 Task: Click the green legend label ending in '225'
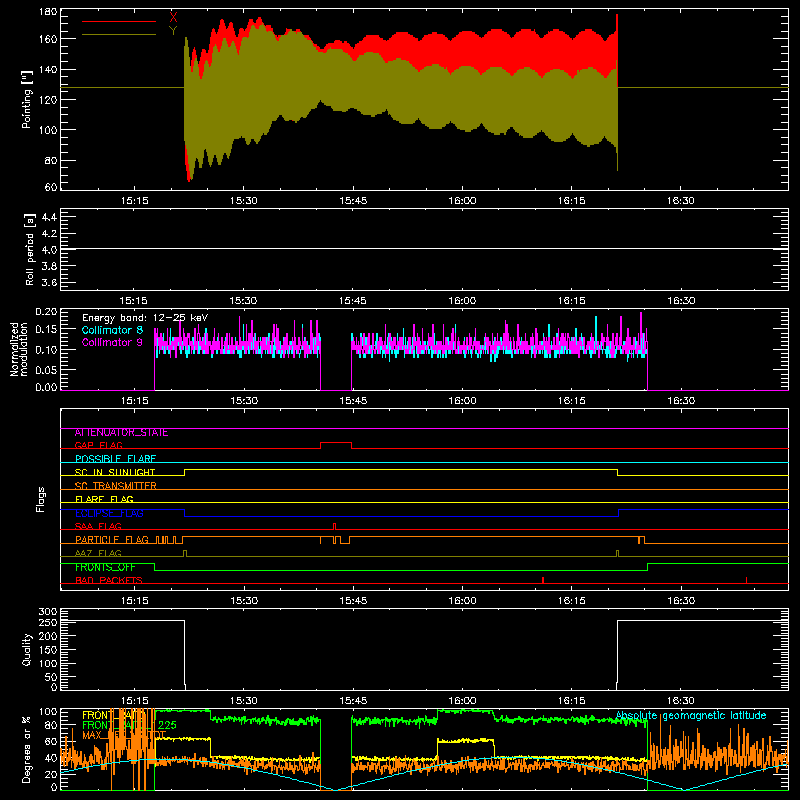click(x=129, y=725)
